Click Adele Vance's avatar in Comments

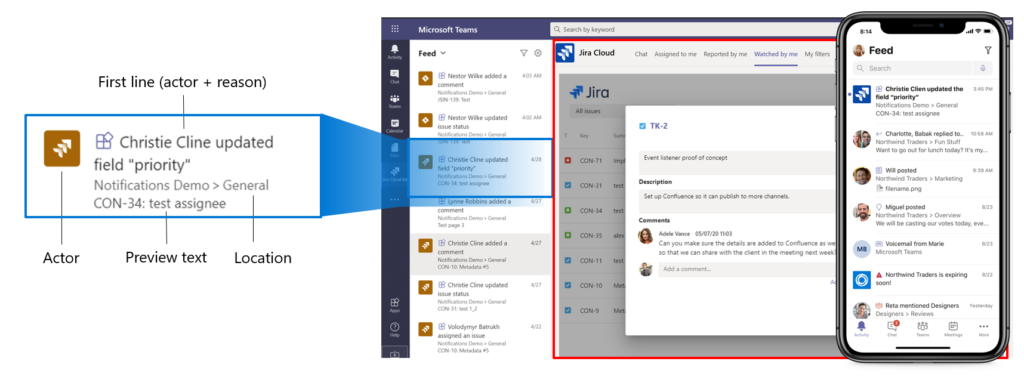coord(645,236)
